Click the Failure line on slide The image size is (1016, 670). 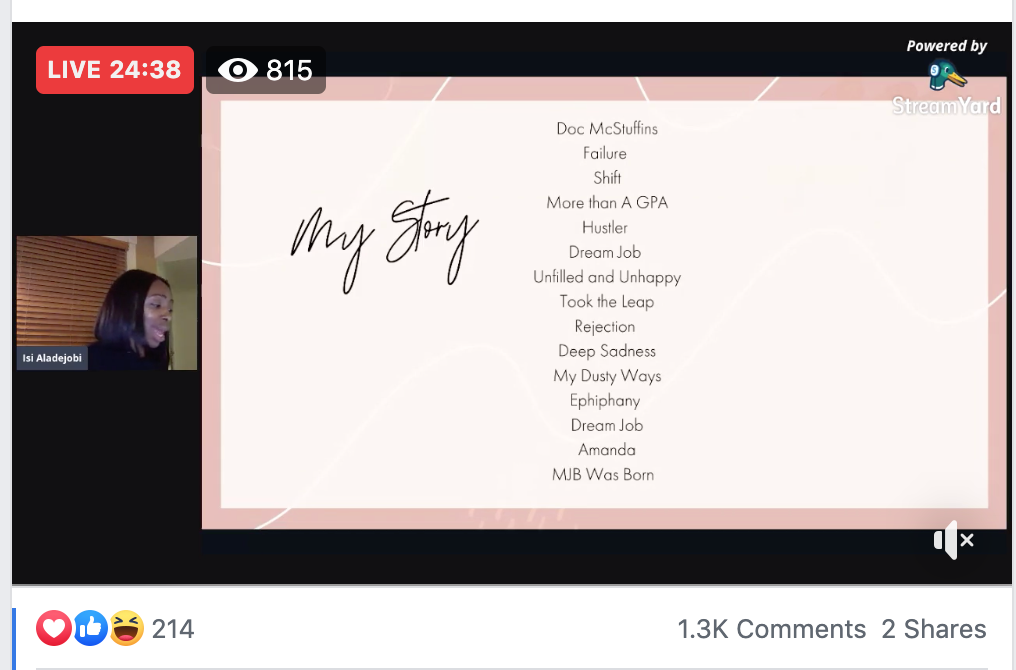pos(605,154)
